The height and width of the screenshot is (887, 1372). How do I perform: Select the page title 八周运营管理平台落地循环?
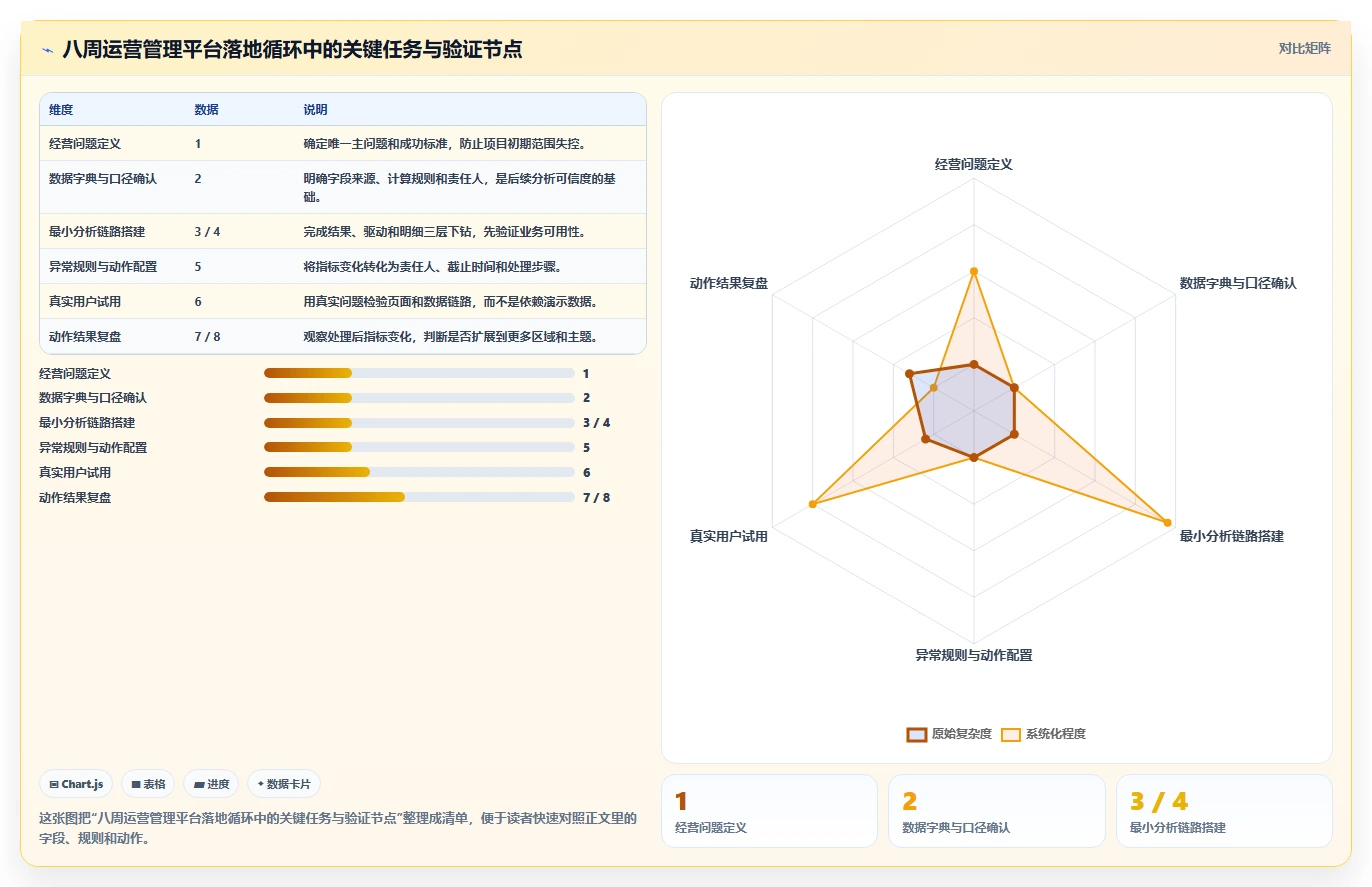tap(292, 49)
